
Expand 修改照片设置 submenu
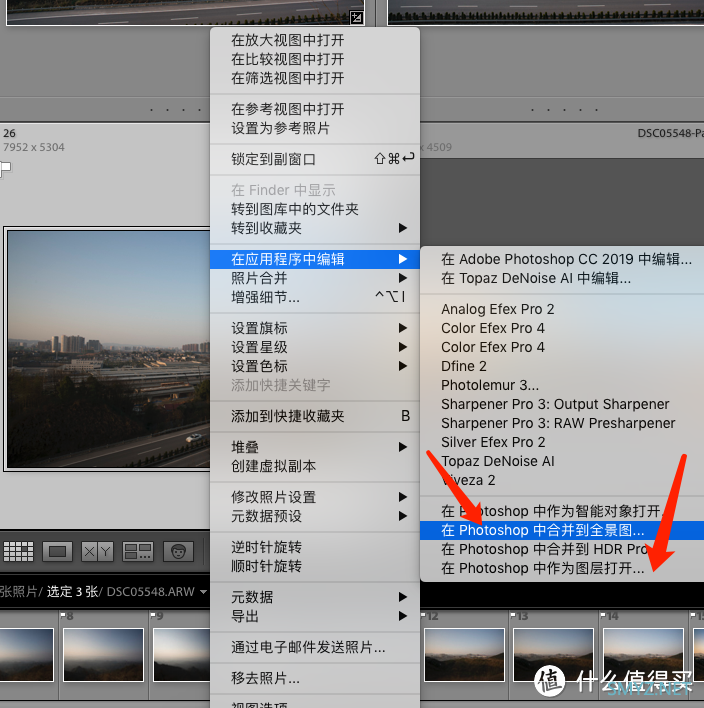pos(315,497)
